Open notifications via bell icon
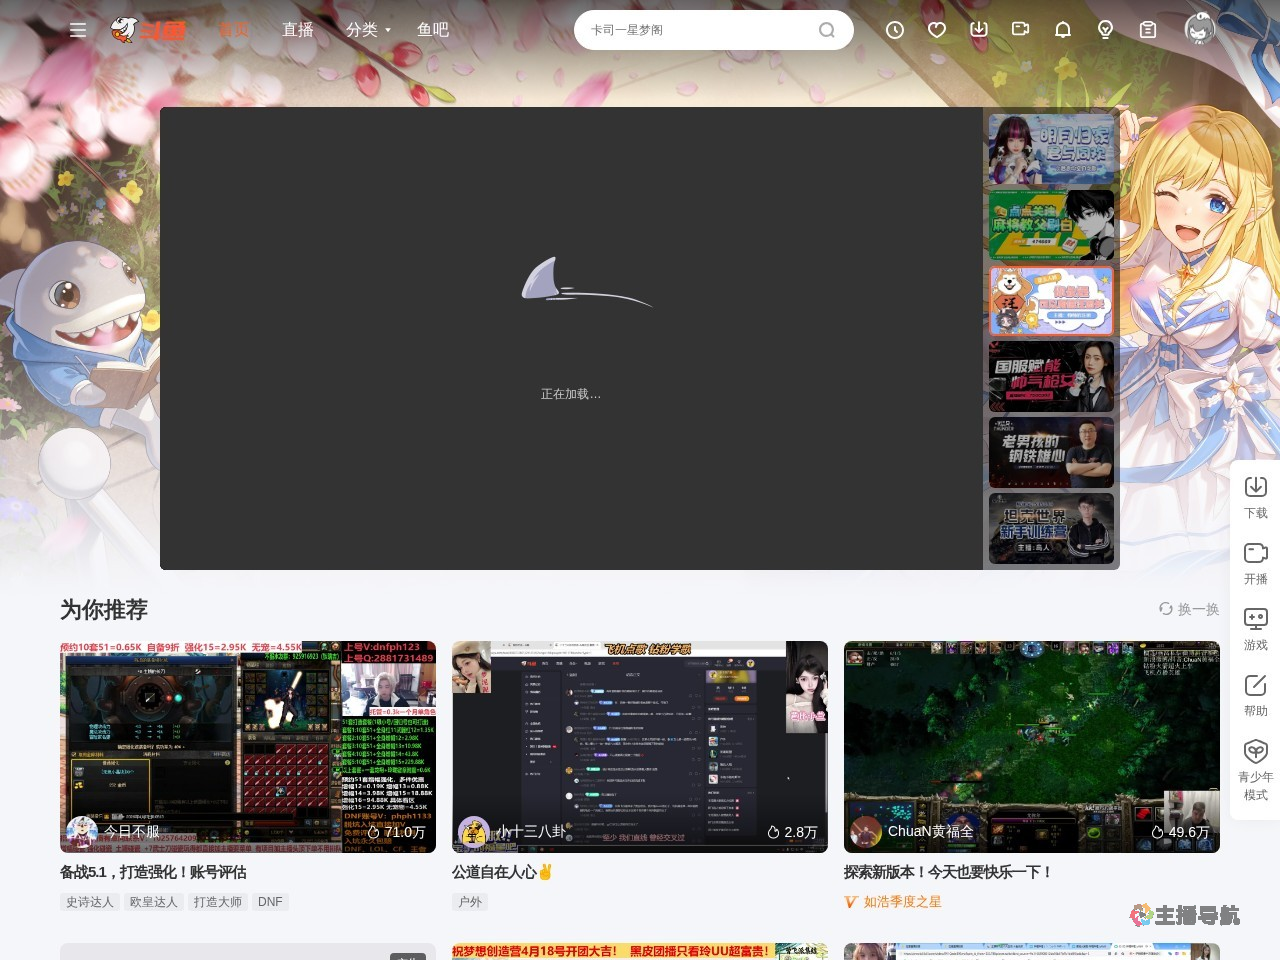The width and height of the screenshot is (1280, 960). [x=1062, y=30]
